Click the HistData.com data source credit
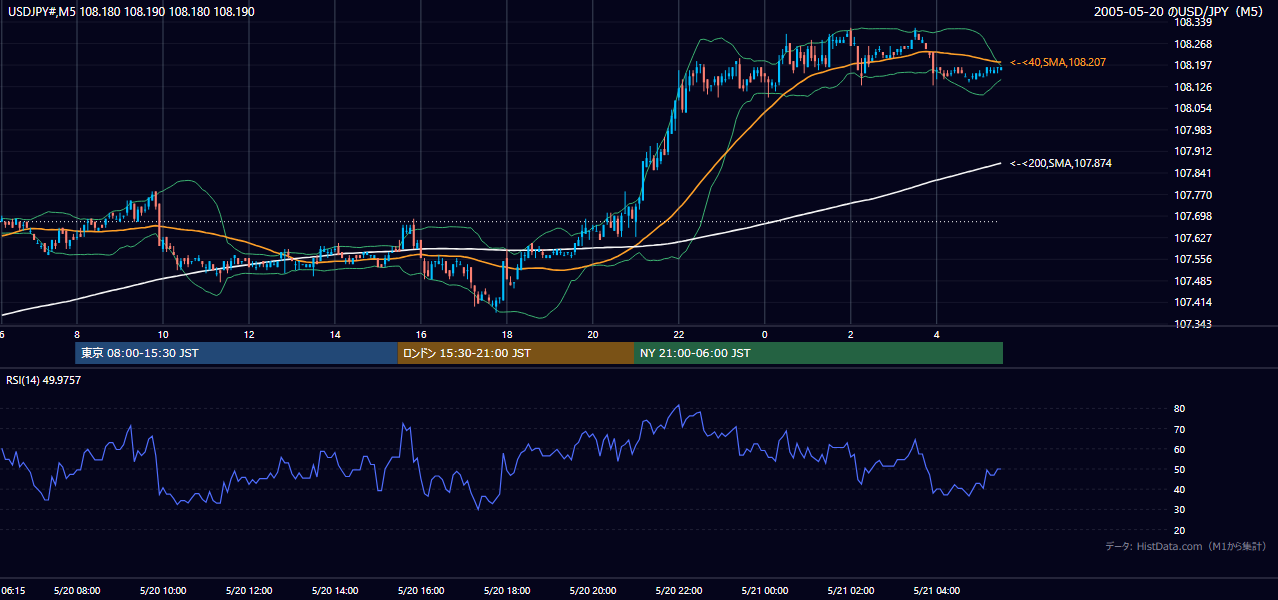The height and width of the screenshot is (600, 1278). click(1186, 546)
